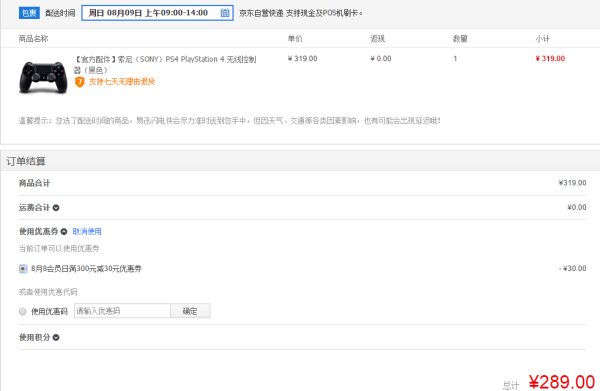The image size is (600, 391).
Task: Click the subtotal ¥319.00 in red
Action: point(550,59)
